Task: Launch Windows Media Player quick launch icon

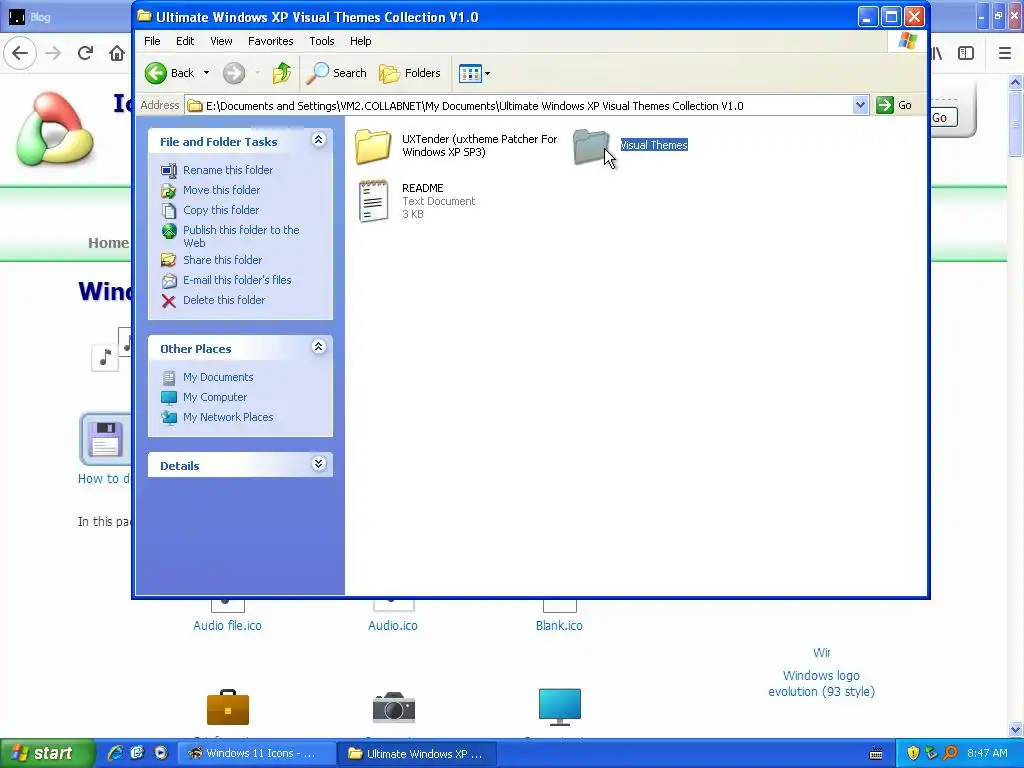Action: click(161, 753)
